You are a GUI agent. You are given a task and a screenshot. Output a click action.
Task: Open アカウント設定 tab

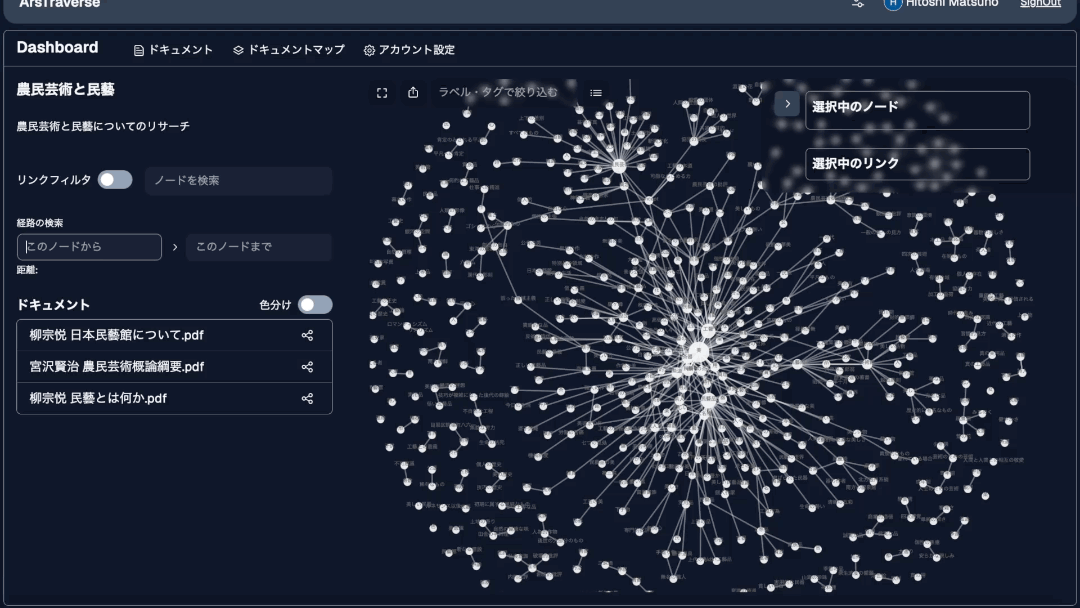click(x=409, y=50)
